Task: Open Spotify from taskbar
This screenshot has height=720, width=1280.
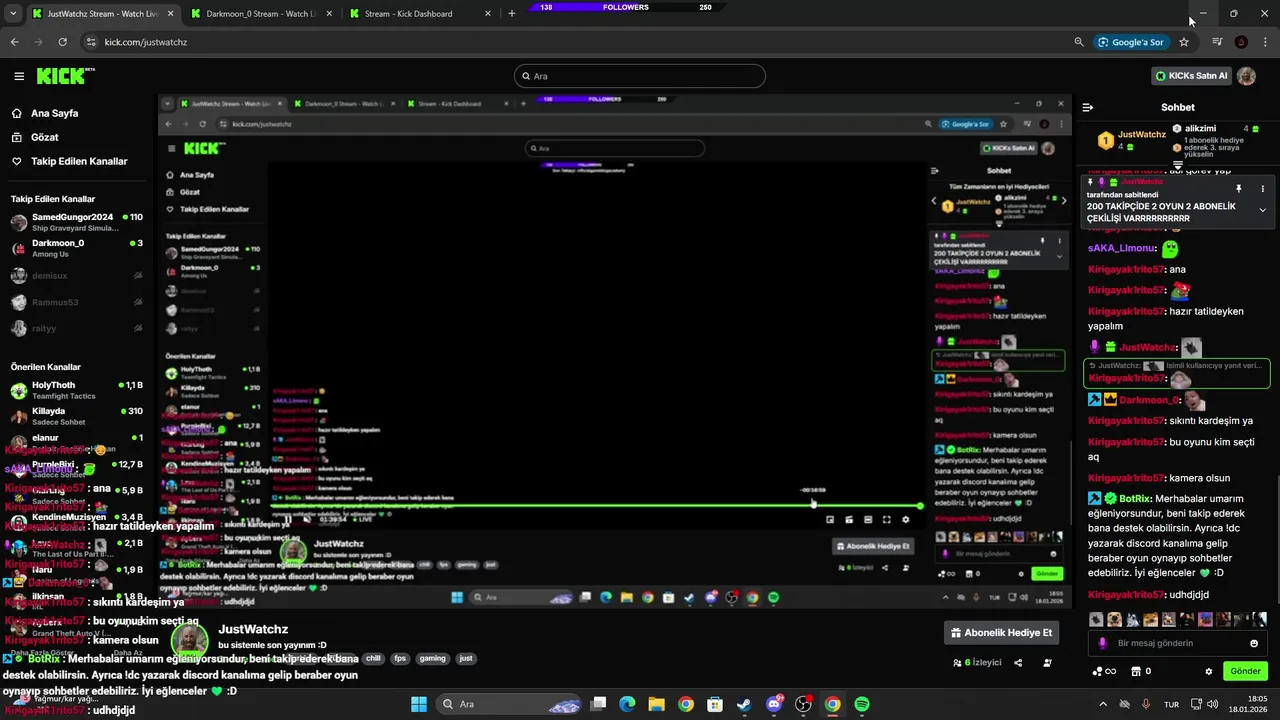Action: click(x=862, y=704)
